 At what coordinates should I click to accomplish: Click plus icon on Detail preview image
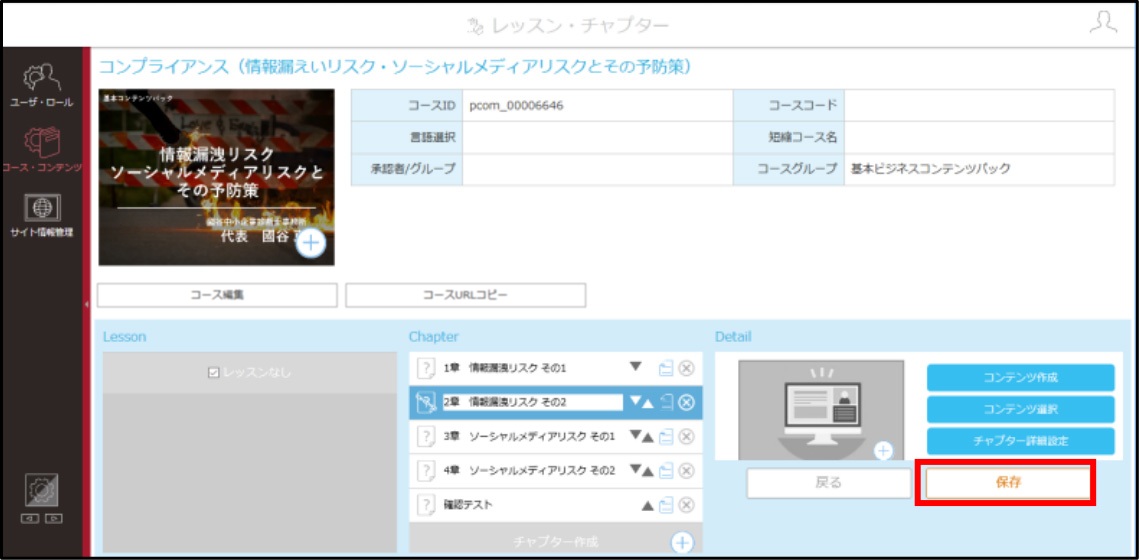pos(883,451)
